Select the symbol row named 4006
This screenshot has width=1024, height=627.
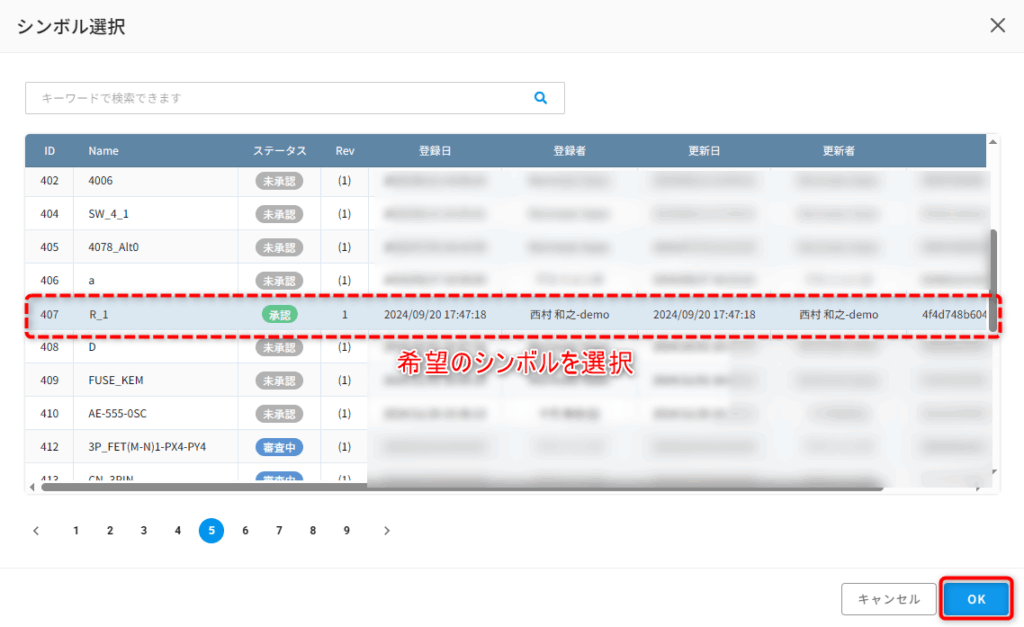coord(506,181)
